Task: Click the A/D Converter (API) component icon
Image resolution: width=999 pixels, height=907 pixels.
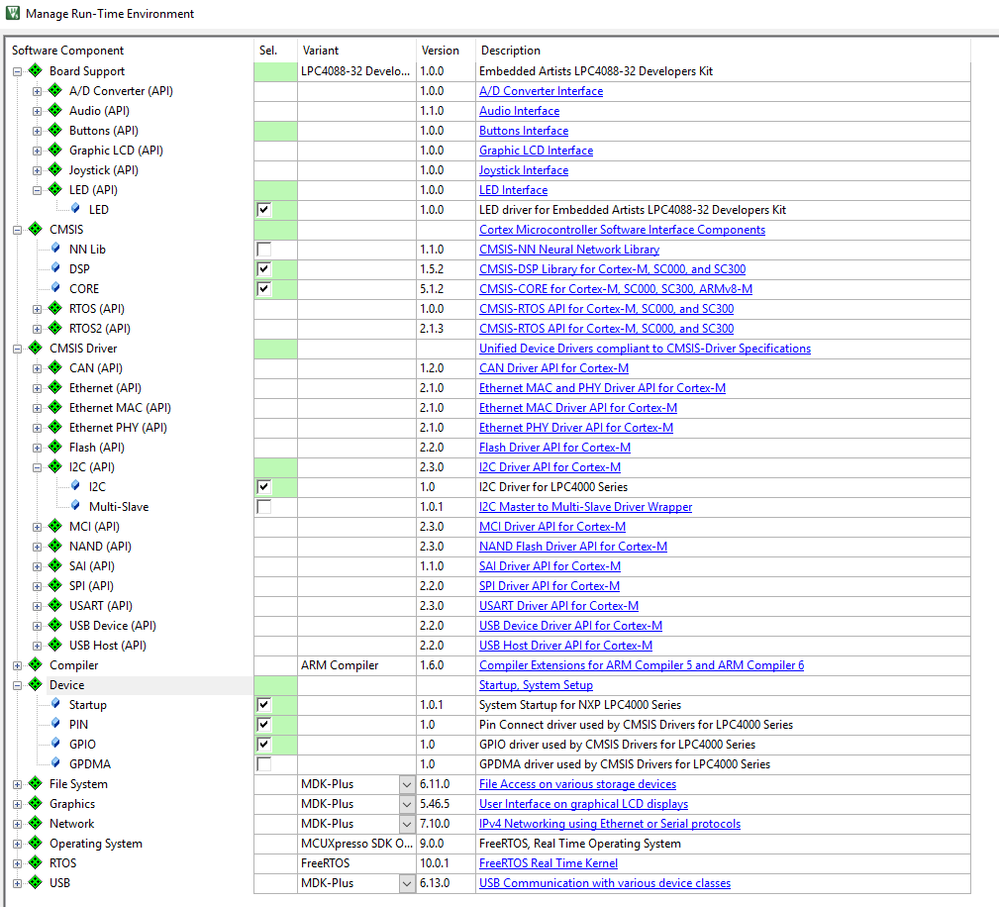Action: coord(55,90)
